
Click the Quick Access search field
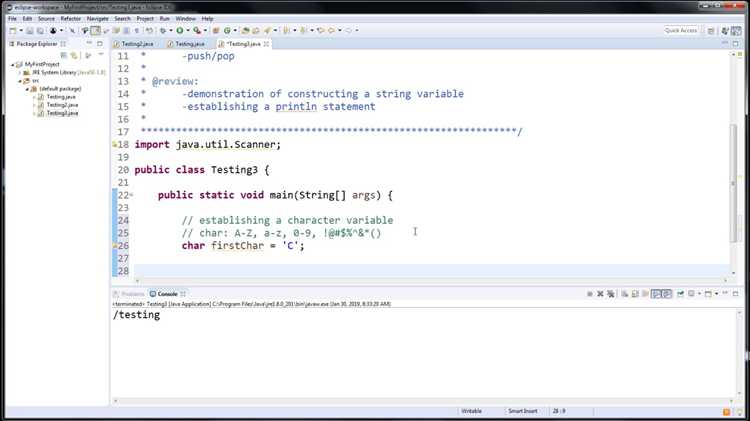click(x=681, y=31)
